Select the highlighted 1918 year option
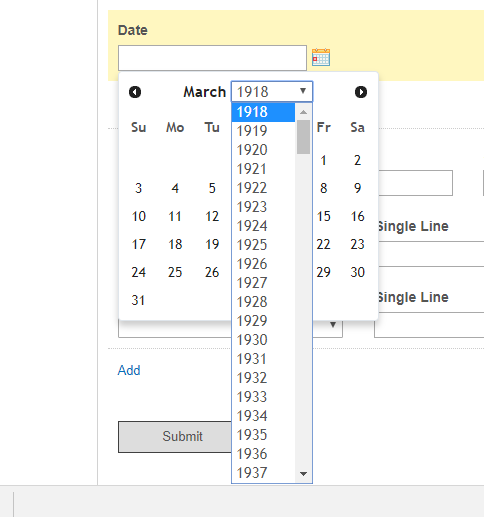484x517 pixels. pos(263,112)
